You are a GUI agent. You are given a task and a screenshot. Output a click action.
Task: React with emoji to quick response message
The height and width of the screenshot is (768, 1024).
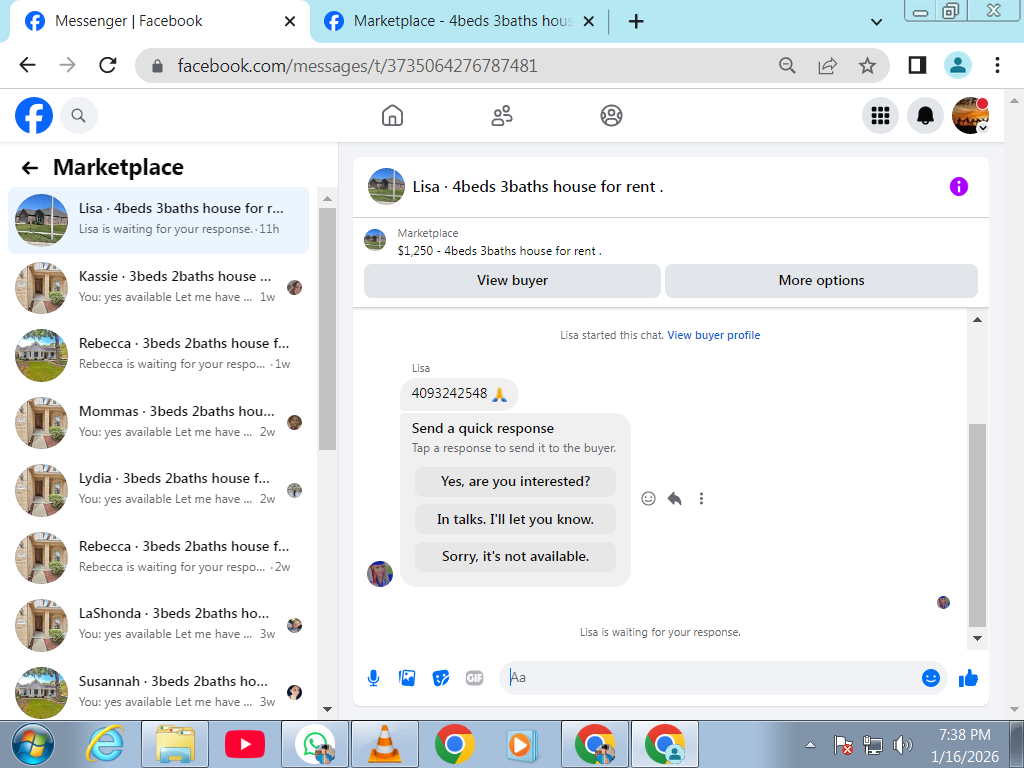pyautogui.click(x=648, y=499)
